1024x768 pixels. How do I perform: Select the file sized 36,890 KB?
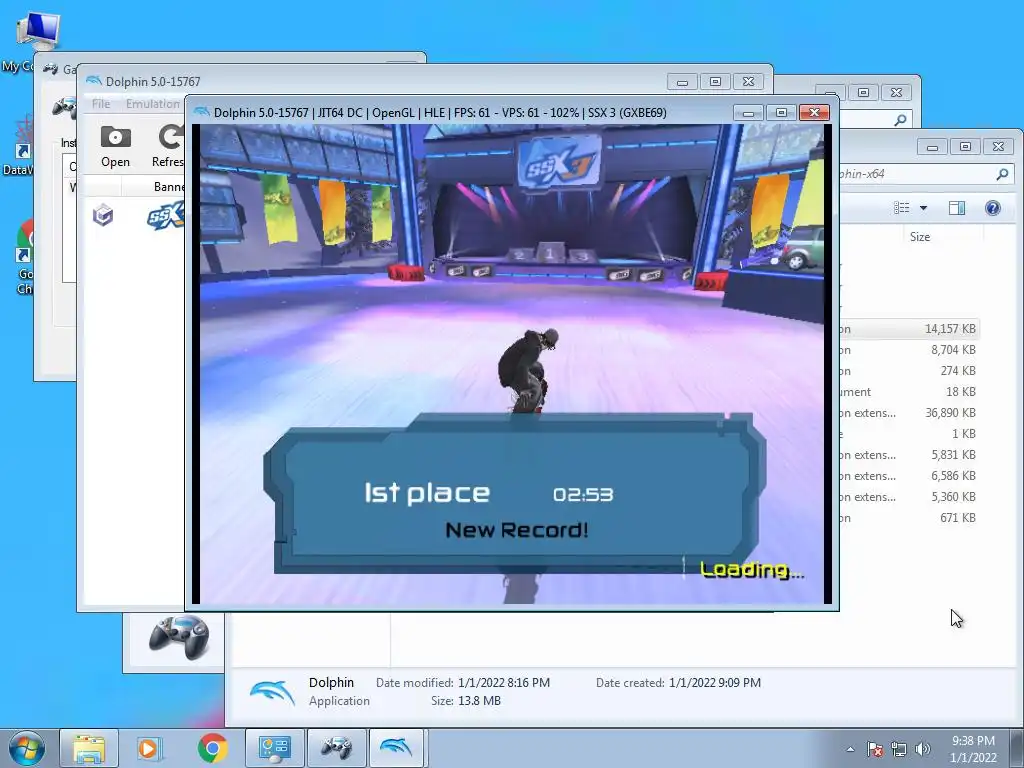click(x=909, y=412)
